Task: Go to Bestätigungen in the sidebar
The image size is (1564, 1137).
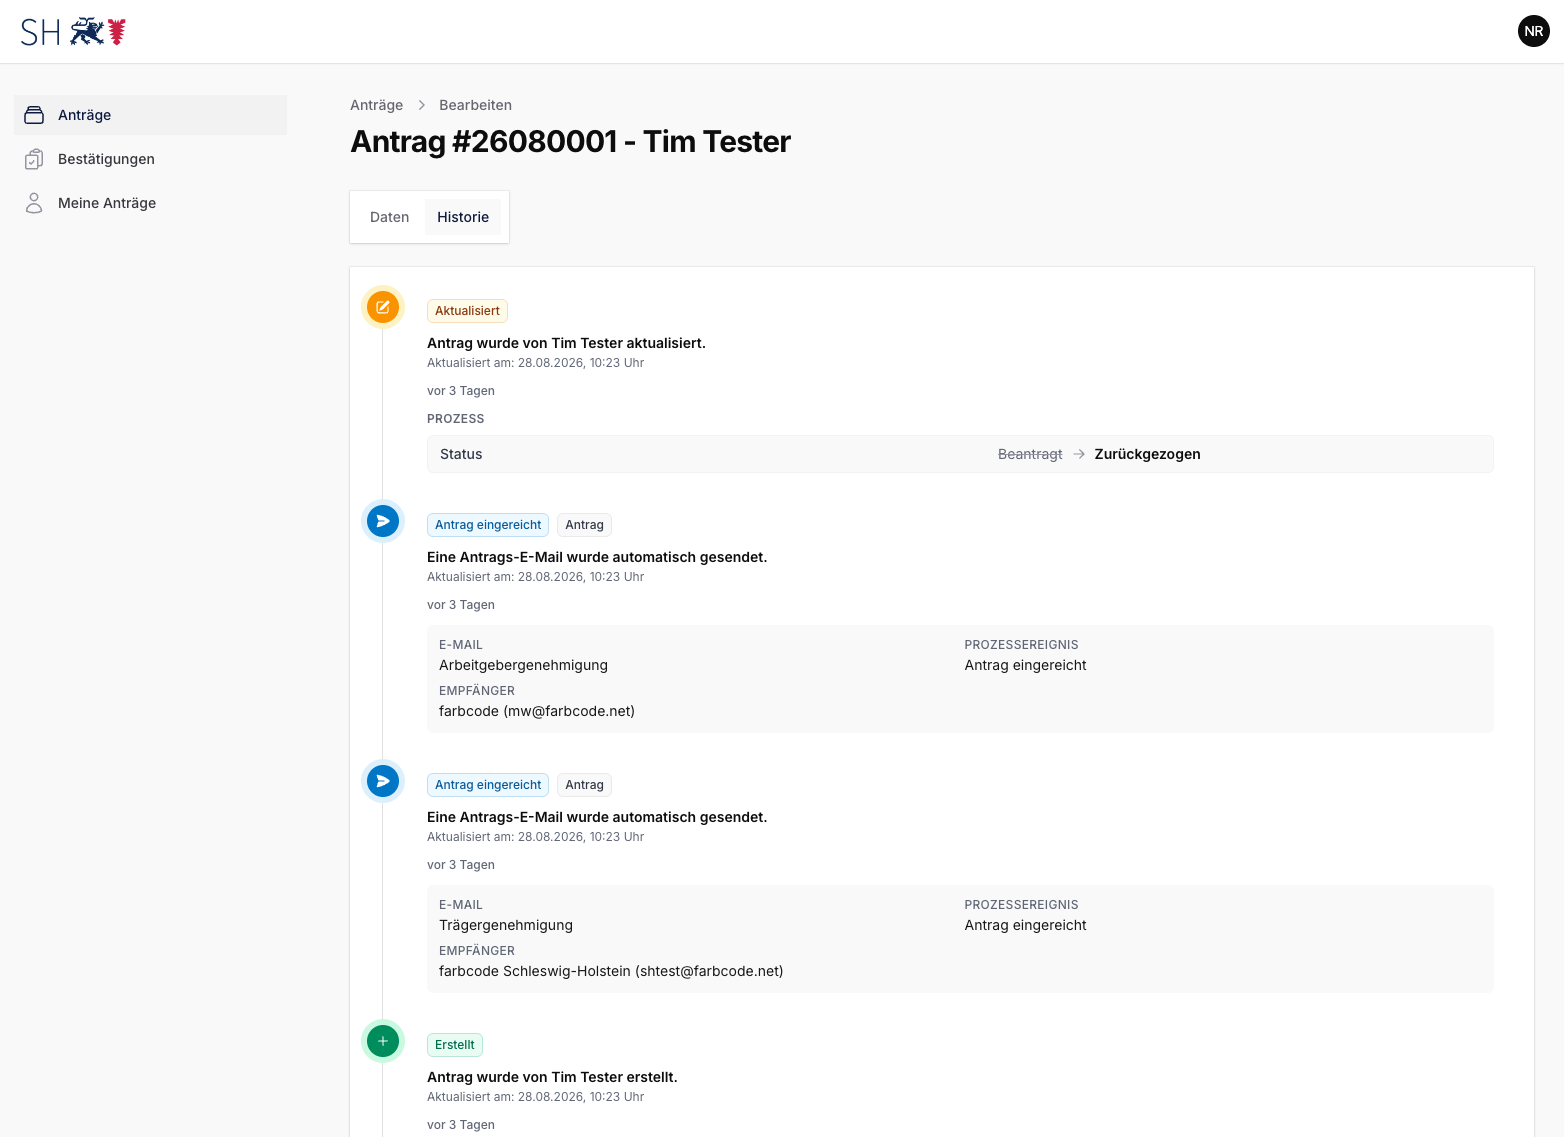Action: pos(150,159)
